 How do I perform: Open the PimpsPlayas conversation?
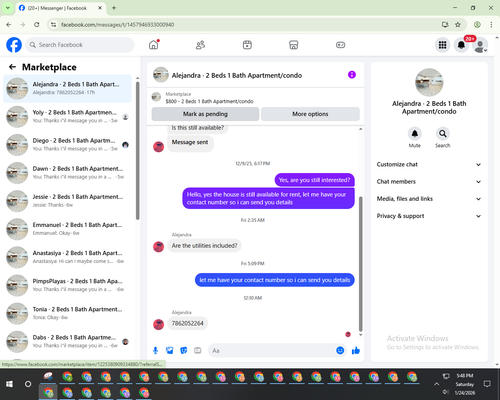[67, 285]
